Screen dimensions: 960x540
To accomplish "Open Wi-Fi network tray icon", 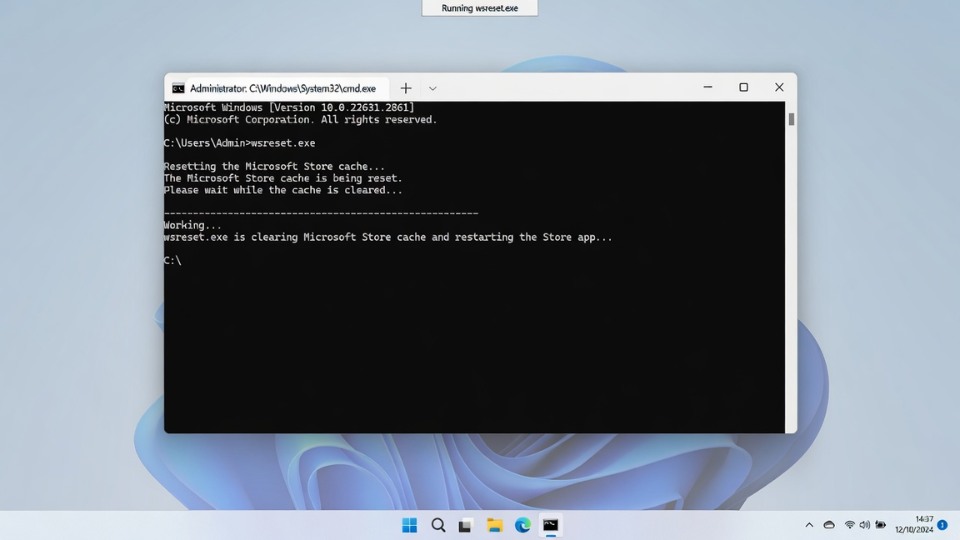I will pos(849,525).
